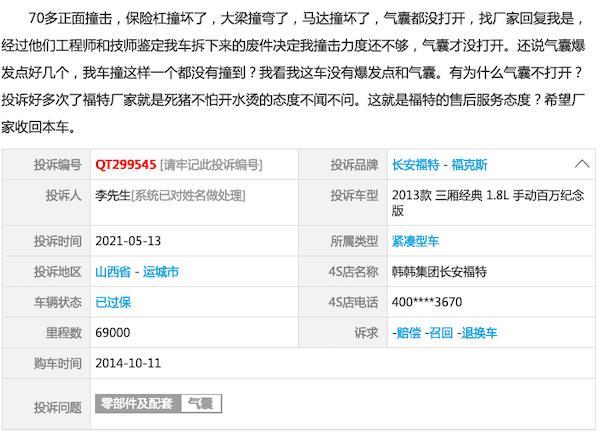Image resolution: width=600 pixels, height=433 pixels.
Task: Select the 系统已对姓名做处理 note
Action: (188, 195)
